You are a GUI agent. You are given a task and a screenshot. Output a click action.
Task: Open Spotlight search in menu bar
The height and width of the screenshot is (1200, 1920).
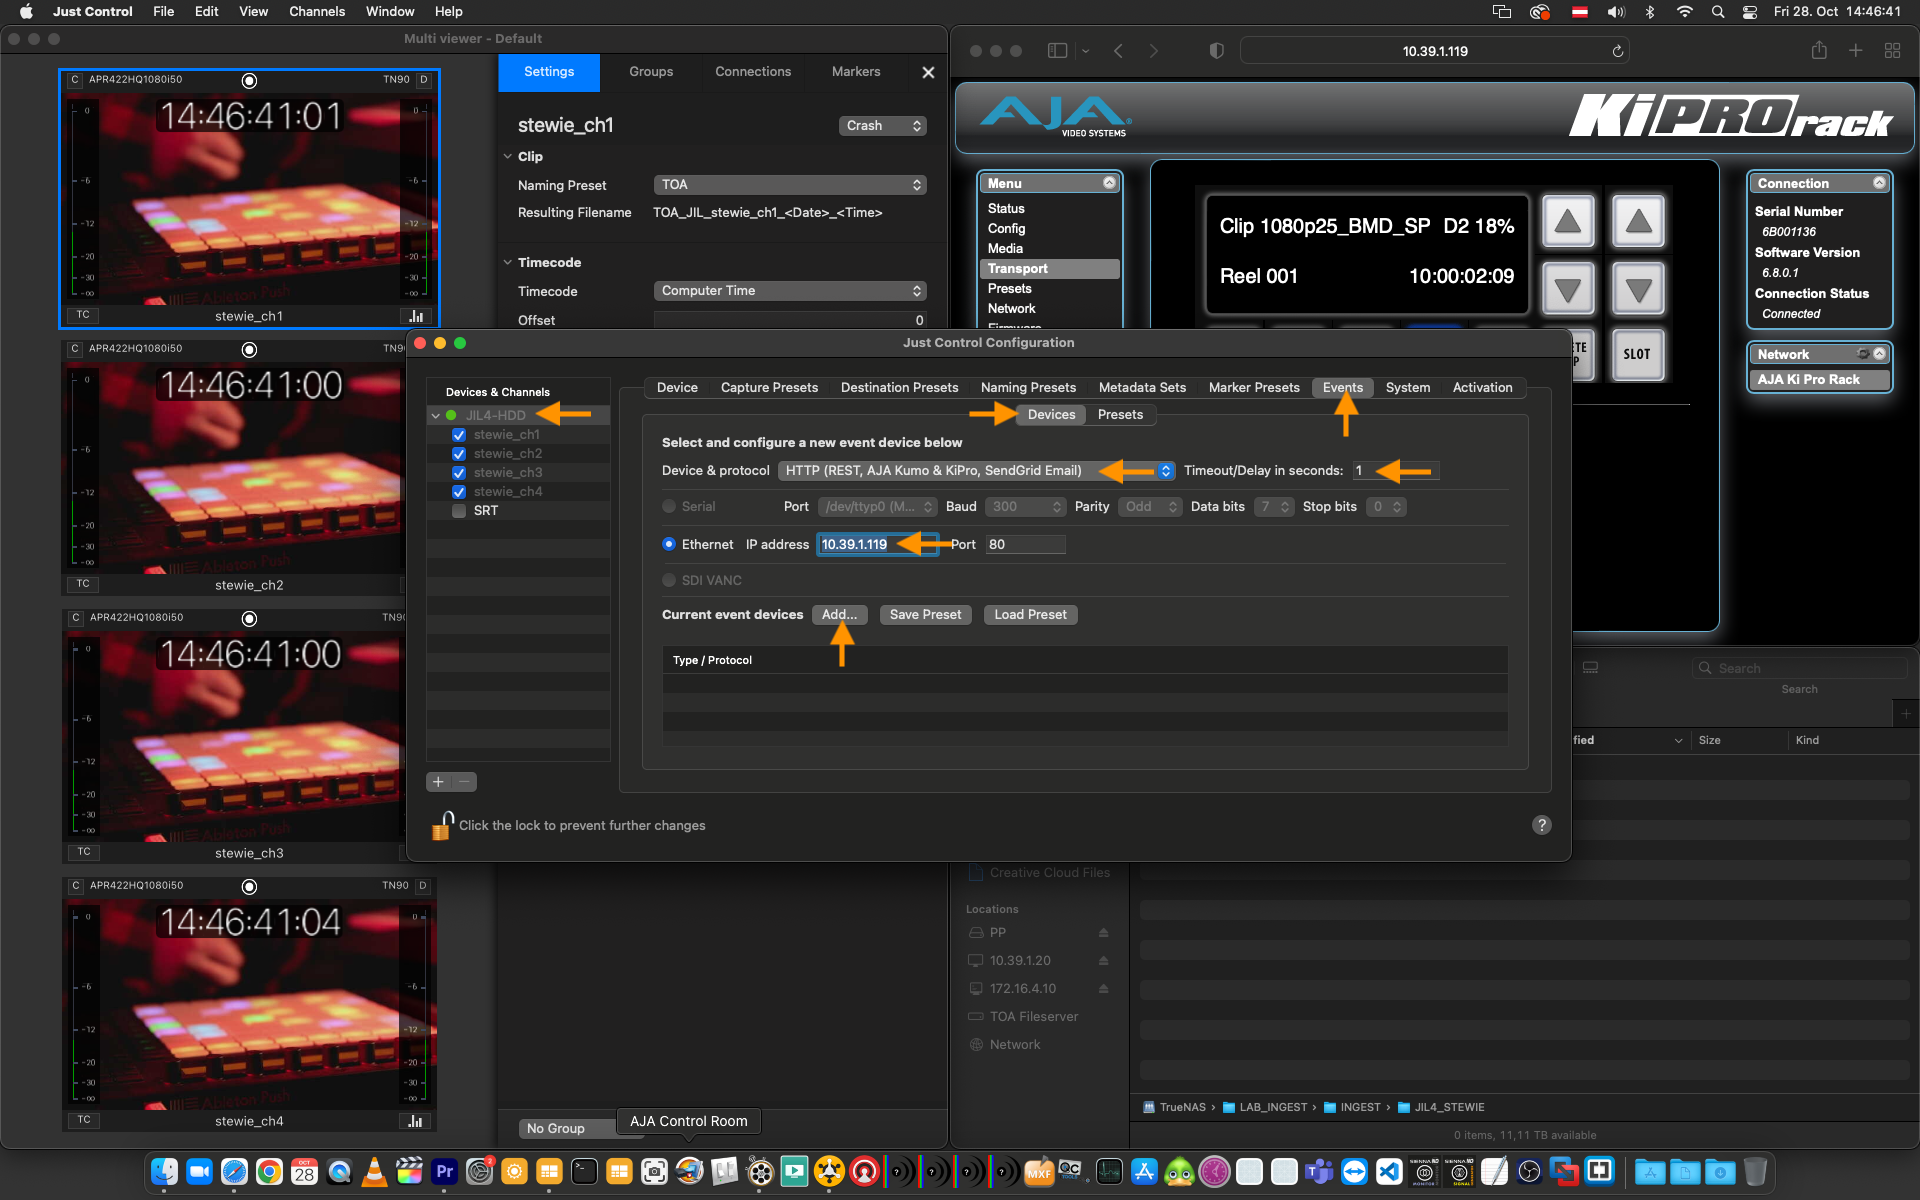coord(1717,12)
